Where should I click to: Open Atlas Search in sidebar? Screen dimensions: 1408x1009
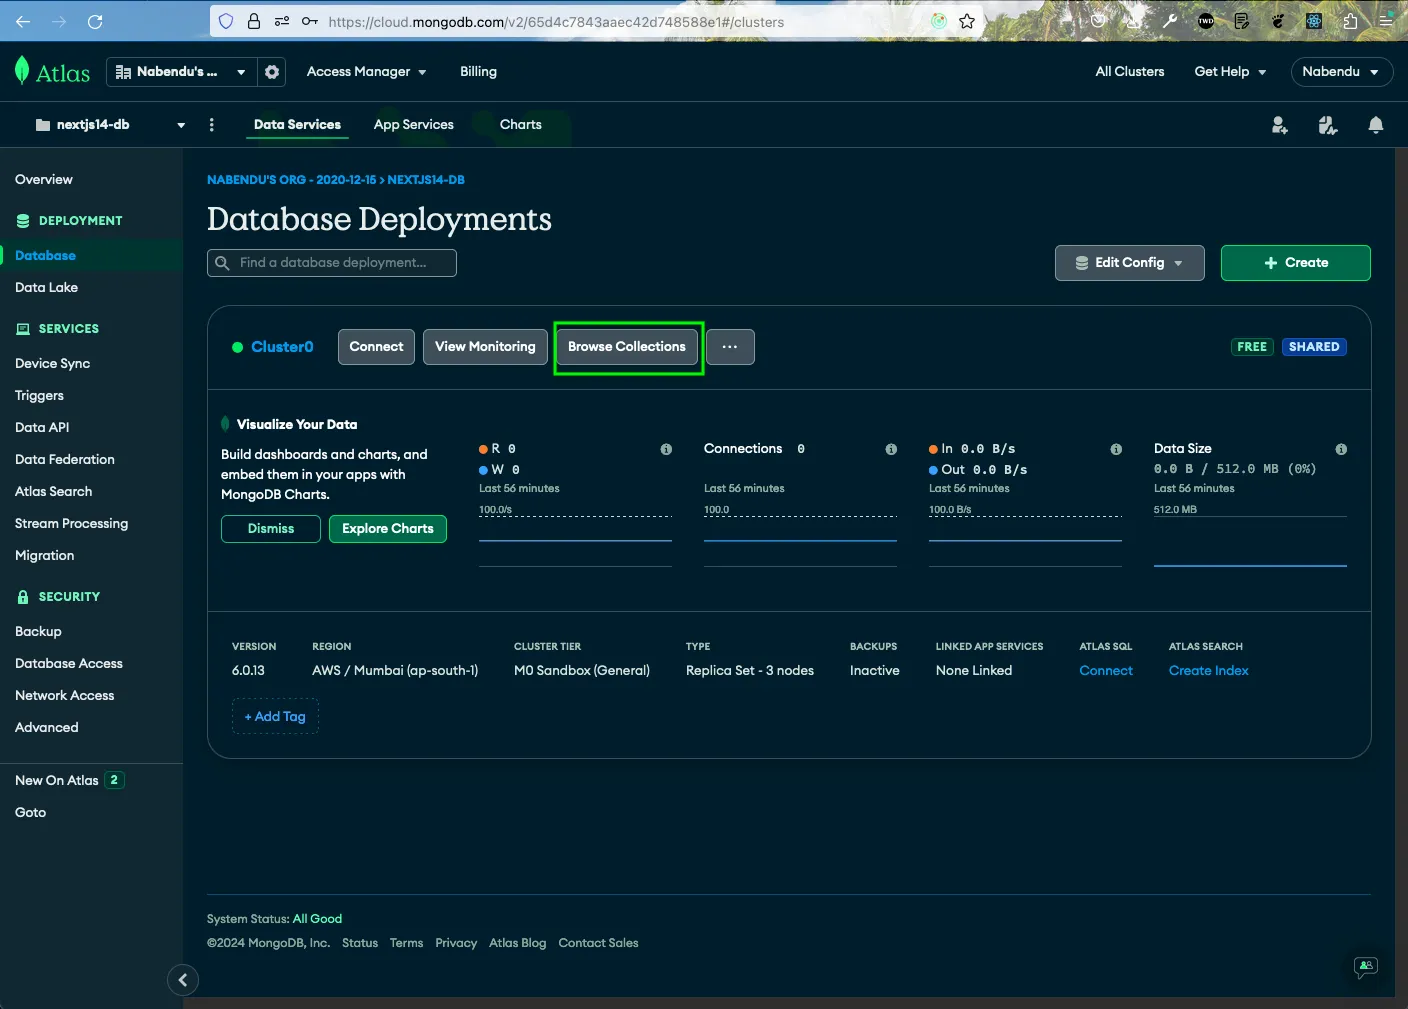[x=53, y=492]
